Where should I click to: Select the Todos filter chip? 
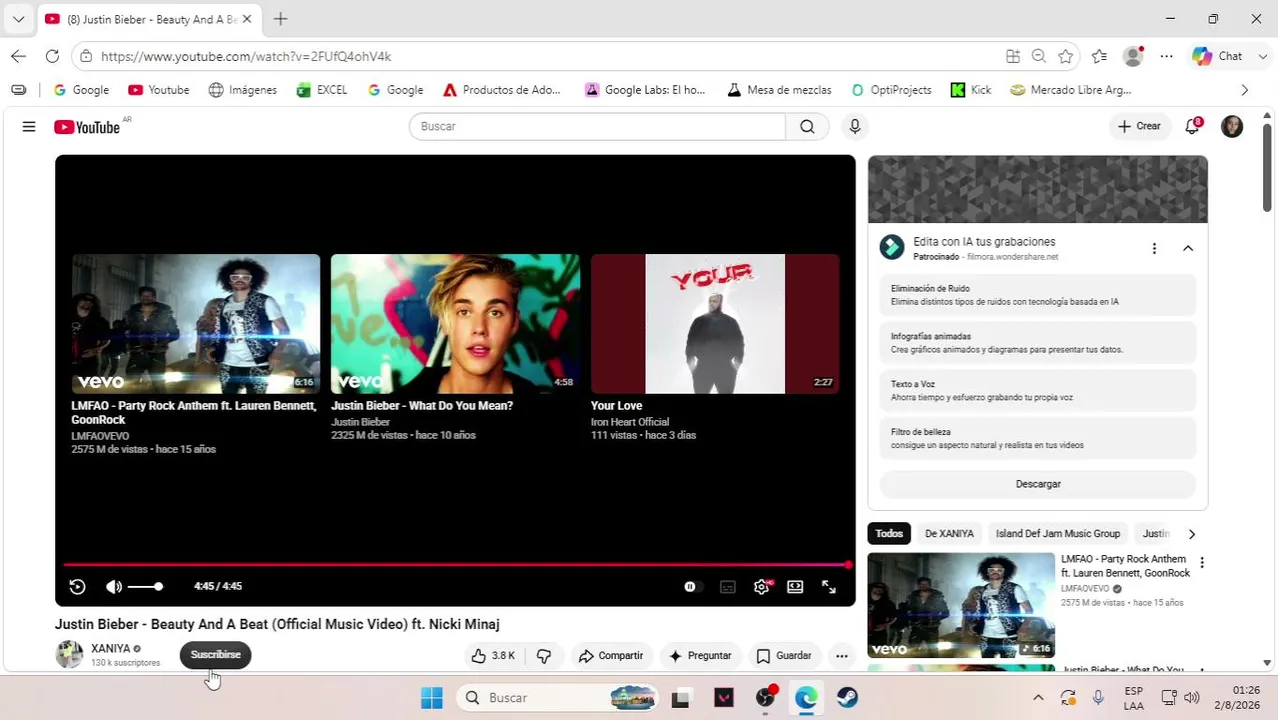pyautogui.click(x=889, y=534)
